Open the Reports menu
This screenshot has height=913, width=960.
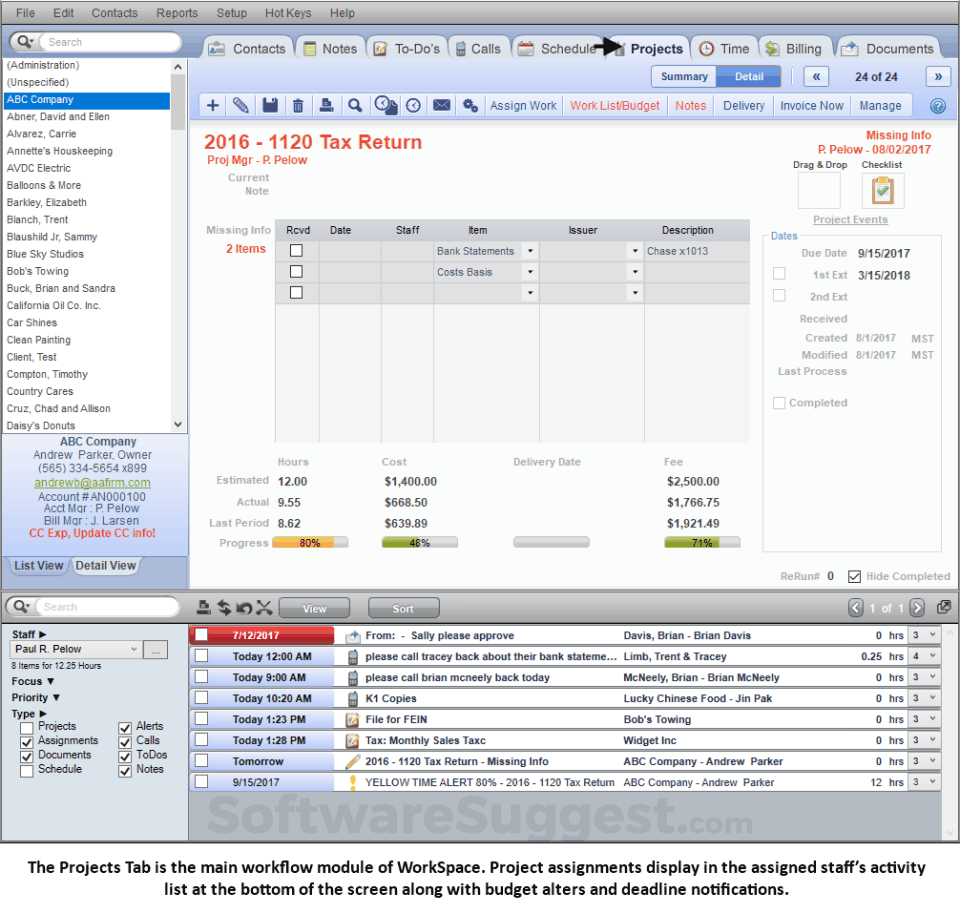click(x=176, y=13)
